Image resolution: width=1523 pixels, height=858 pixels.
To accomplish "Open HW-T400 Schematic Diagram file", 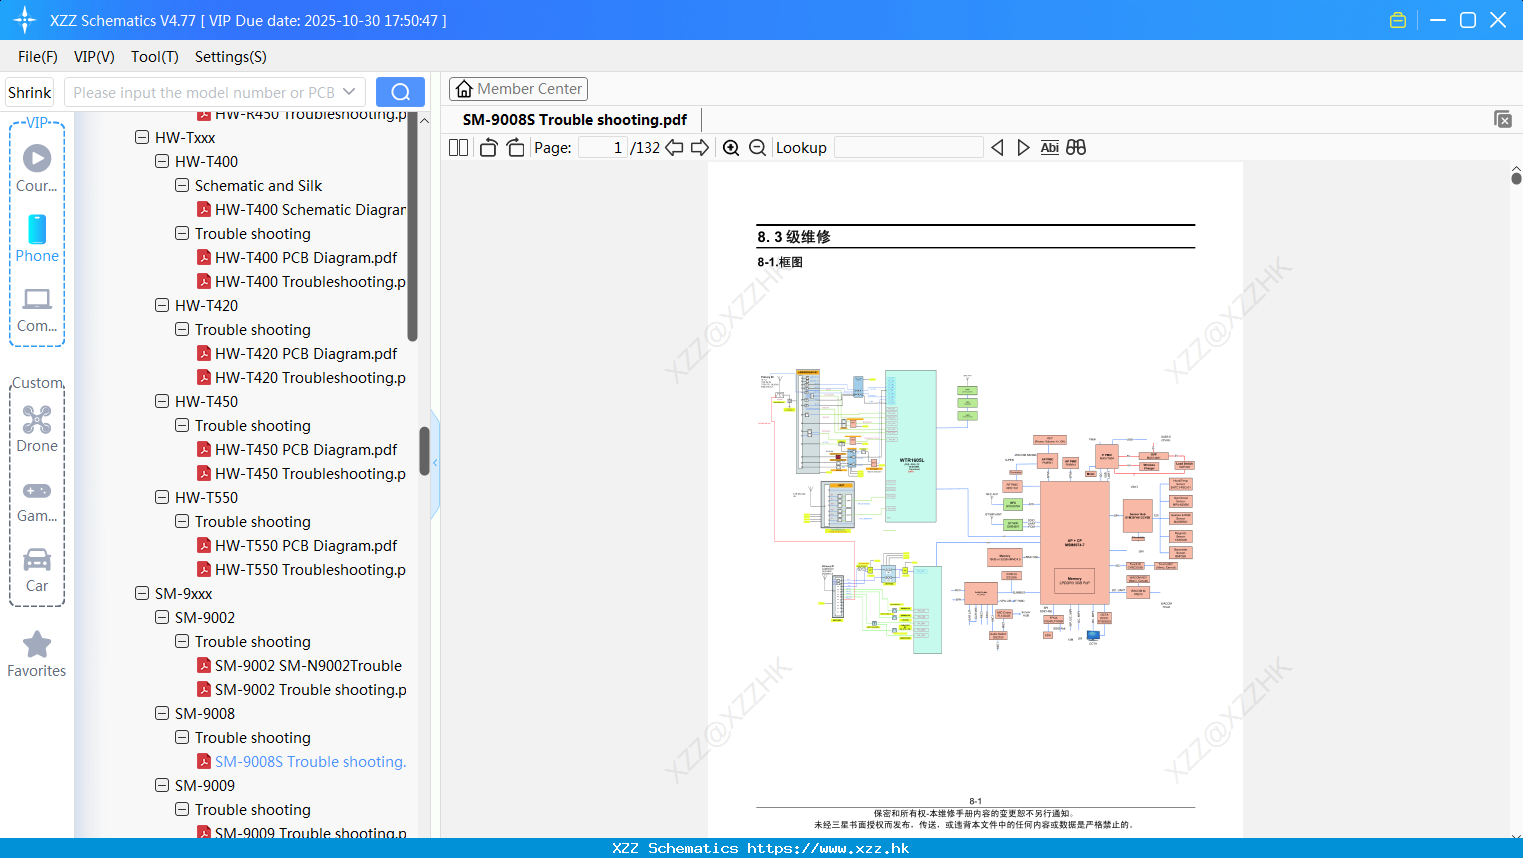I will coord(310,210).
